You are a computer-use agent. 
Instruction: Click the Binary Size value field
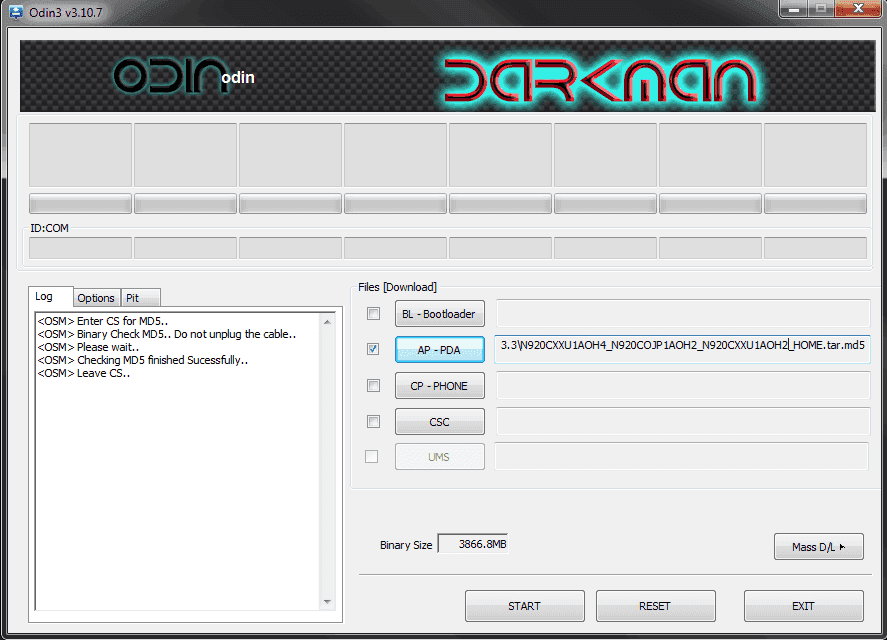click(x=473, y=544)
